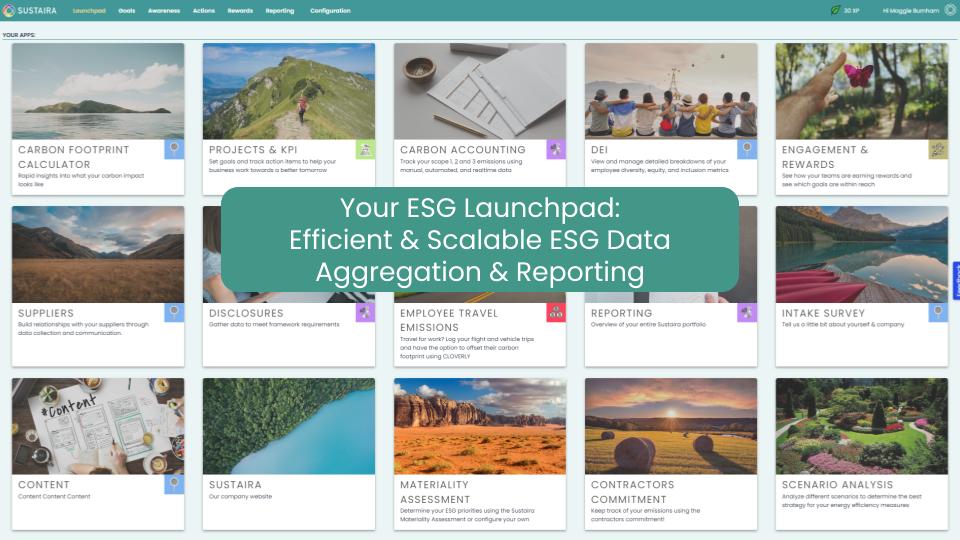Open the Suppliers app title
960x540 pixels.
pos(46,313)
